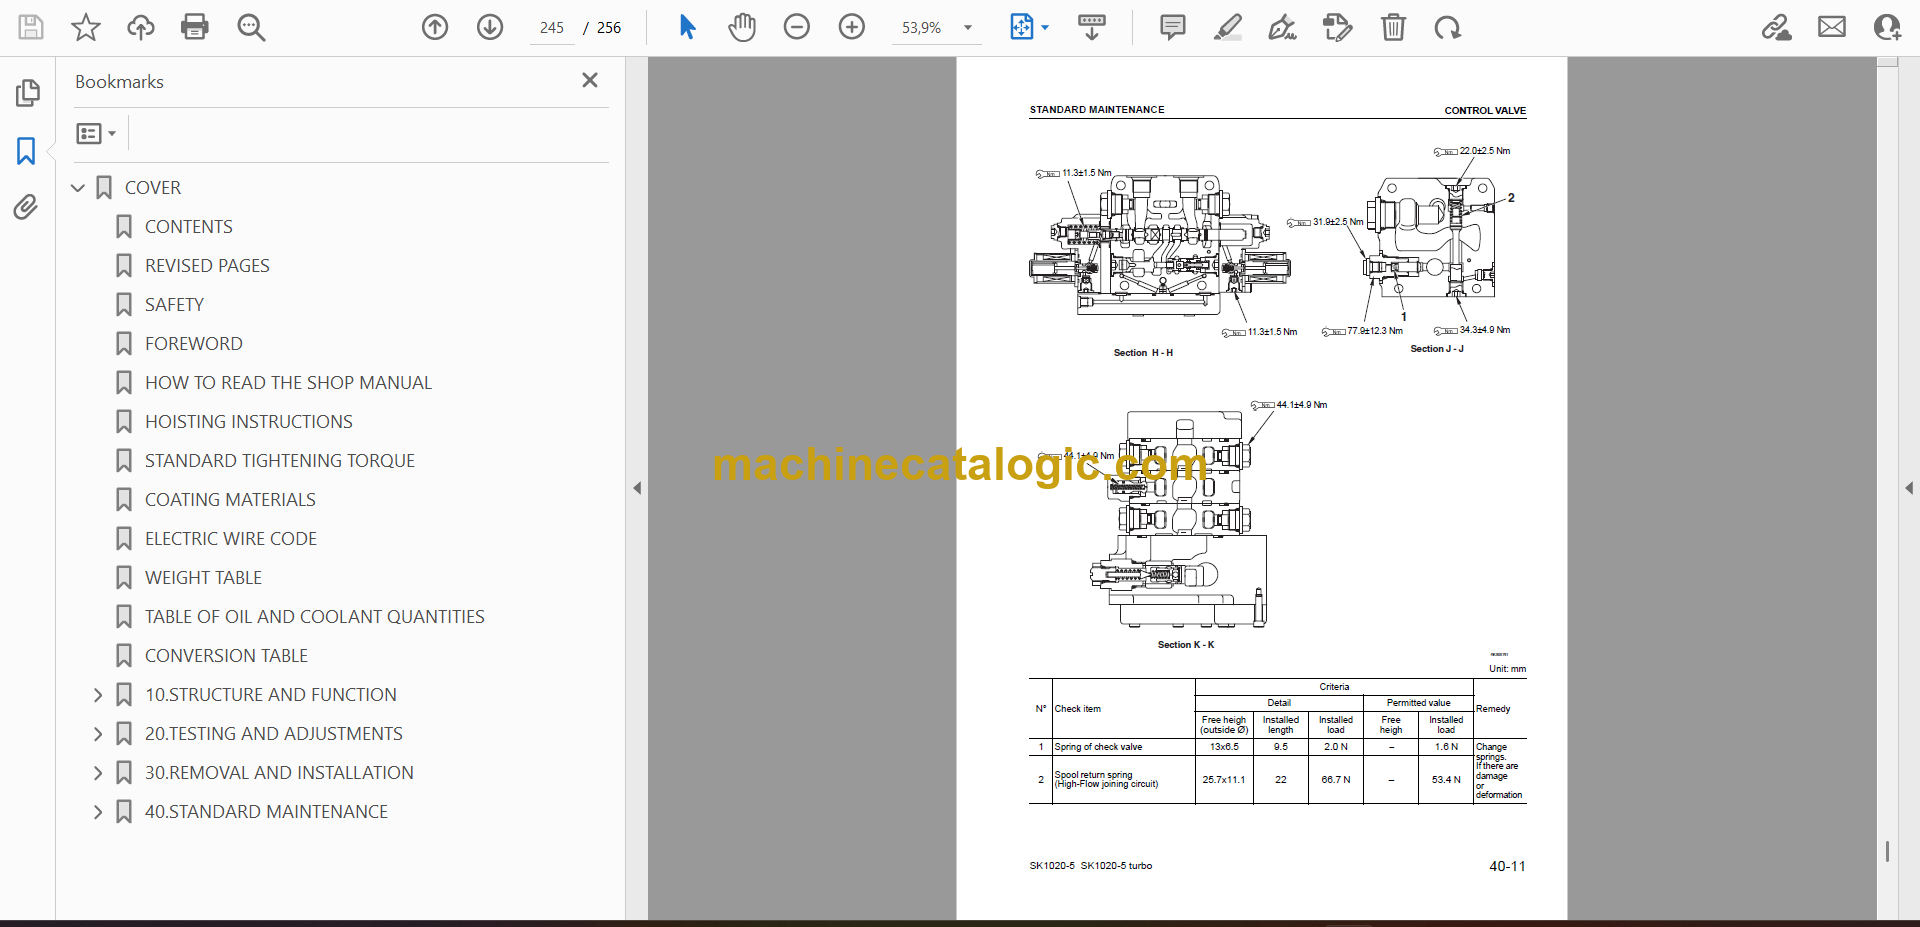Image resolution: width=1920 pixels, height=927 pixels.
Task: Open fit page options dropdown arrow
Action: 1045,28
